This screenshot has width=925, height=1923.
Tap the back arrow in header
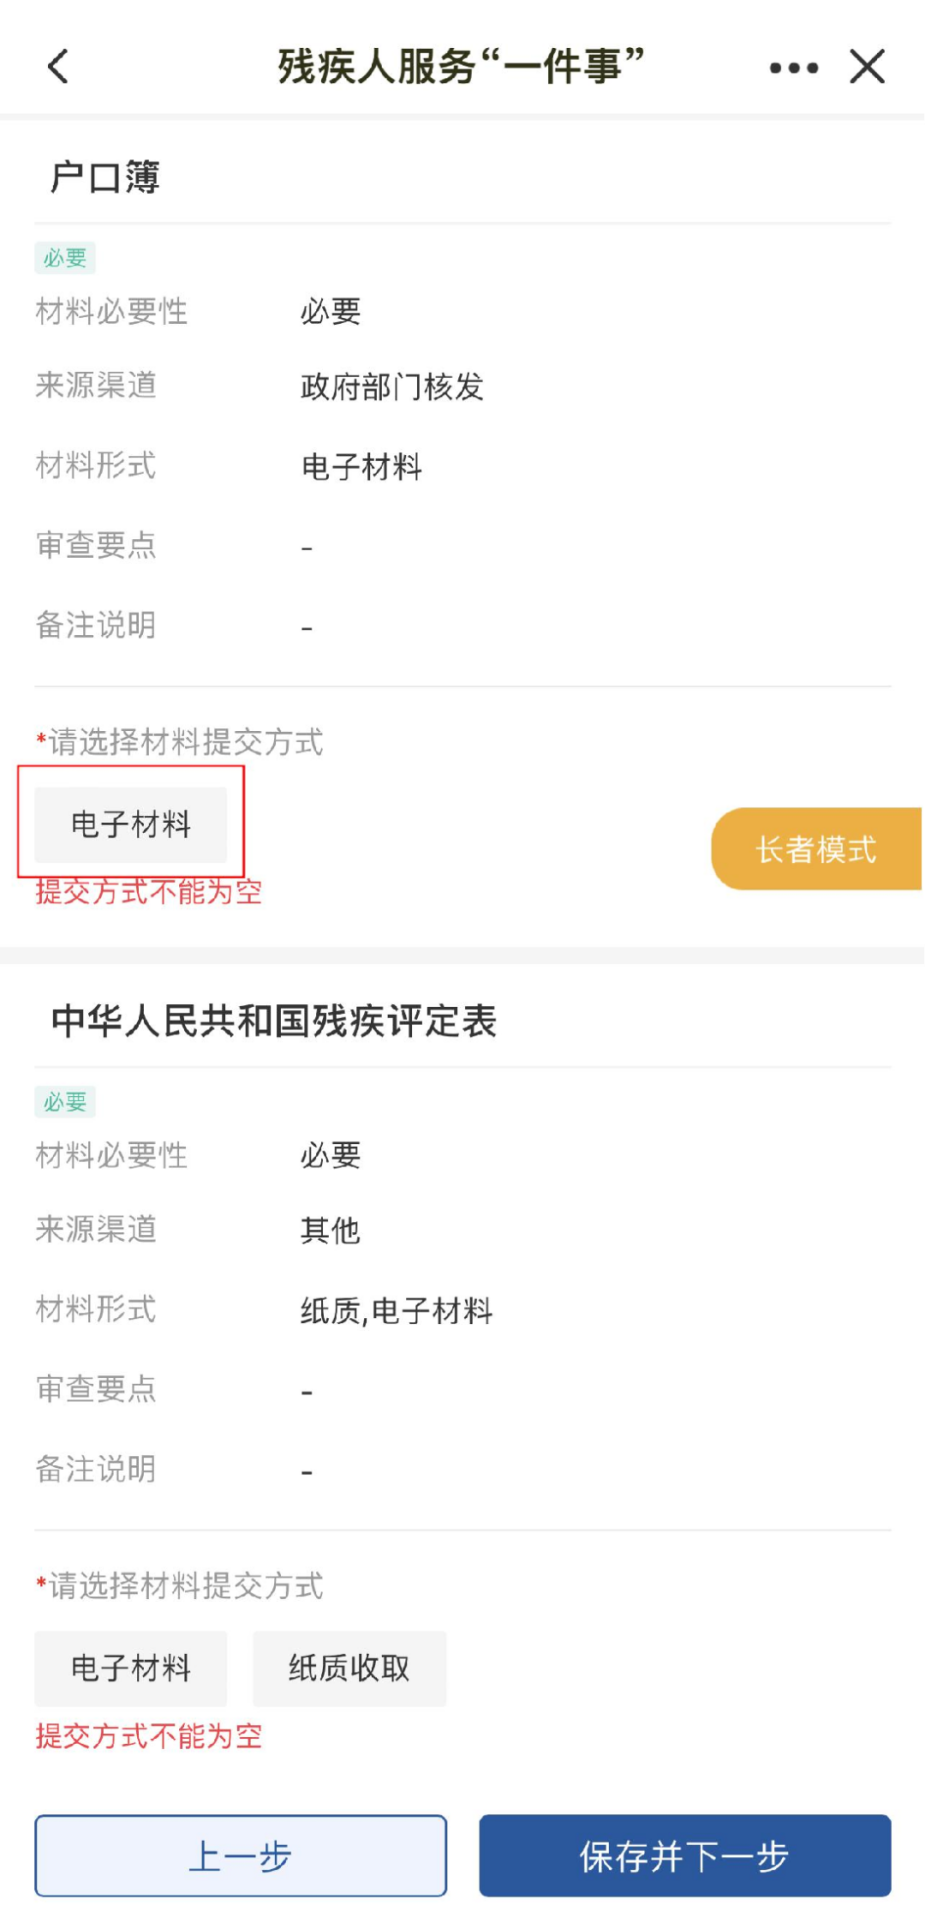(59, 67)
